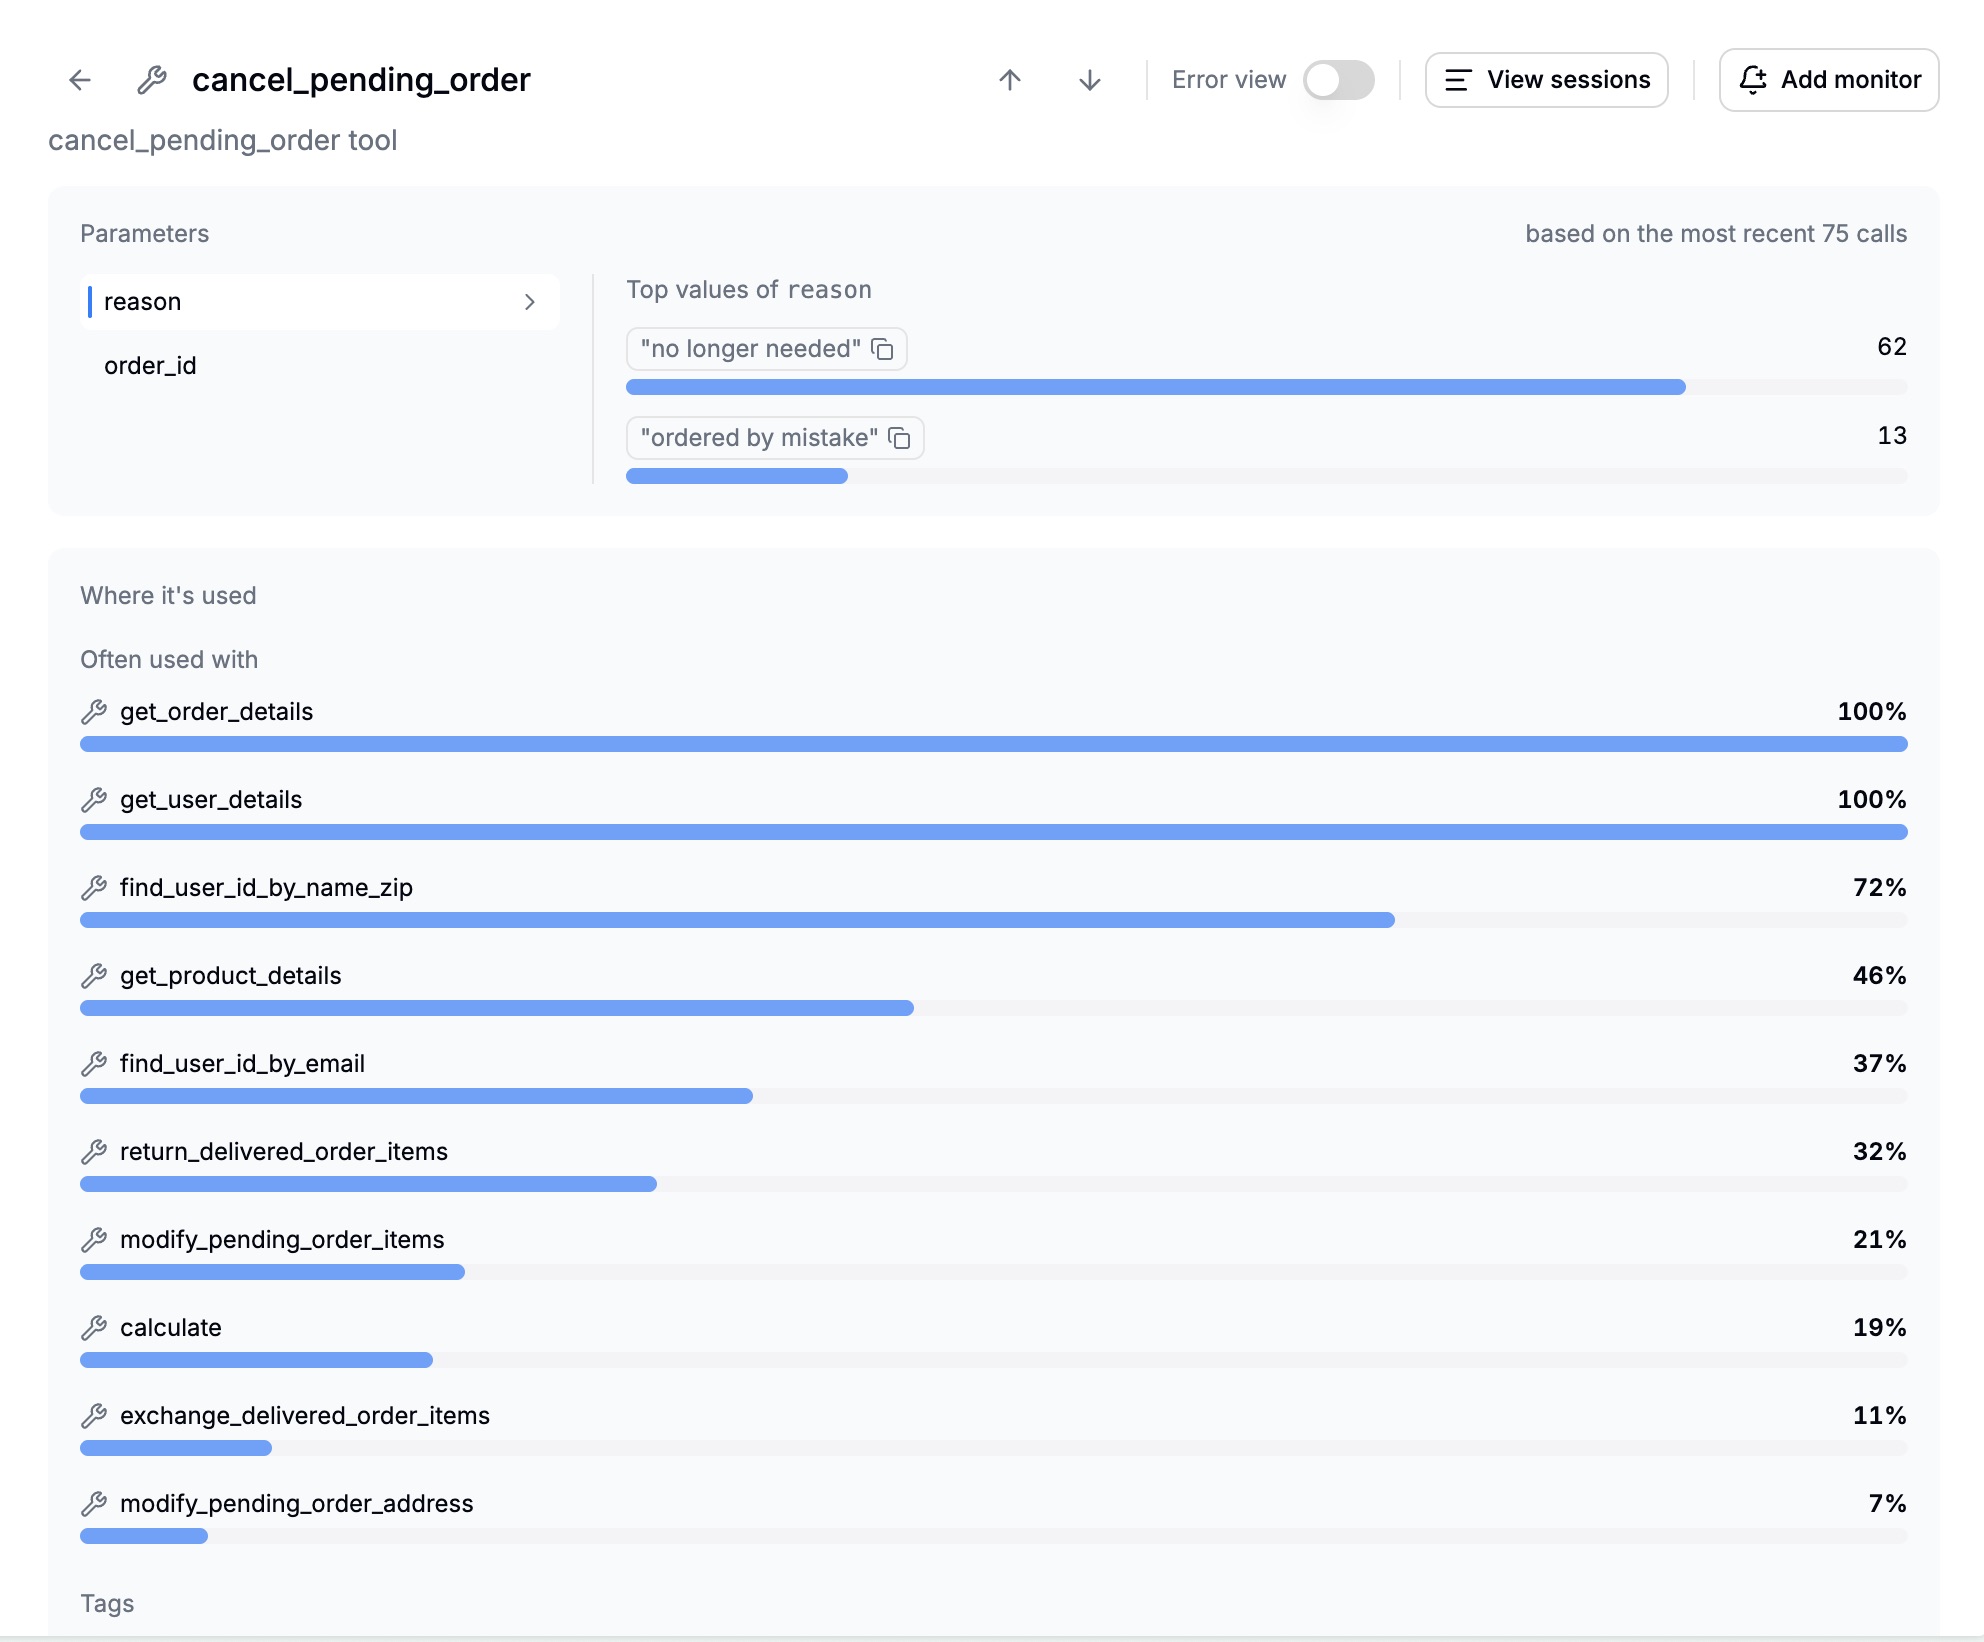Click wrench icon for get_user_details
1984x1642 pixels.
94,800
